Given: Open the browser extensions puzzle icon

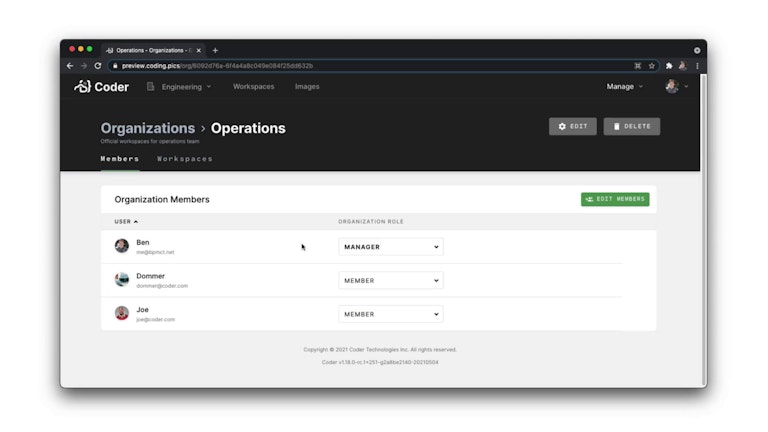Looking at the screenshot, I should click(x=669, y=66).
